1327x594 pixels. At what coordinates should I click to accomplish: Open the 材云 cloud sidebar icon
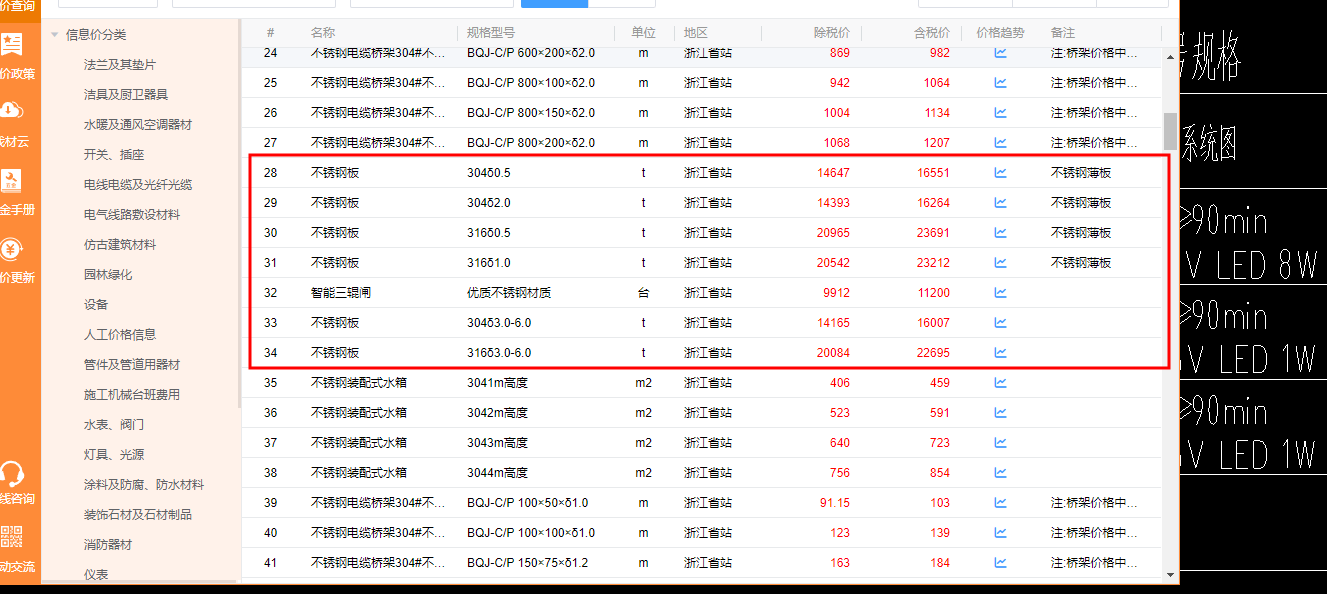[x=12, y=110]
